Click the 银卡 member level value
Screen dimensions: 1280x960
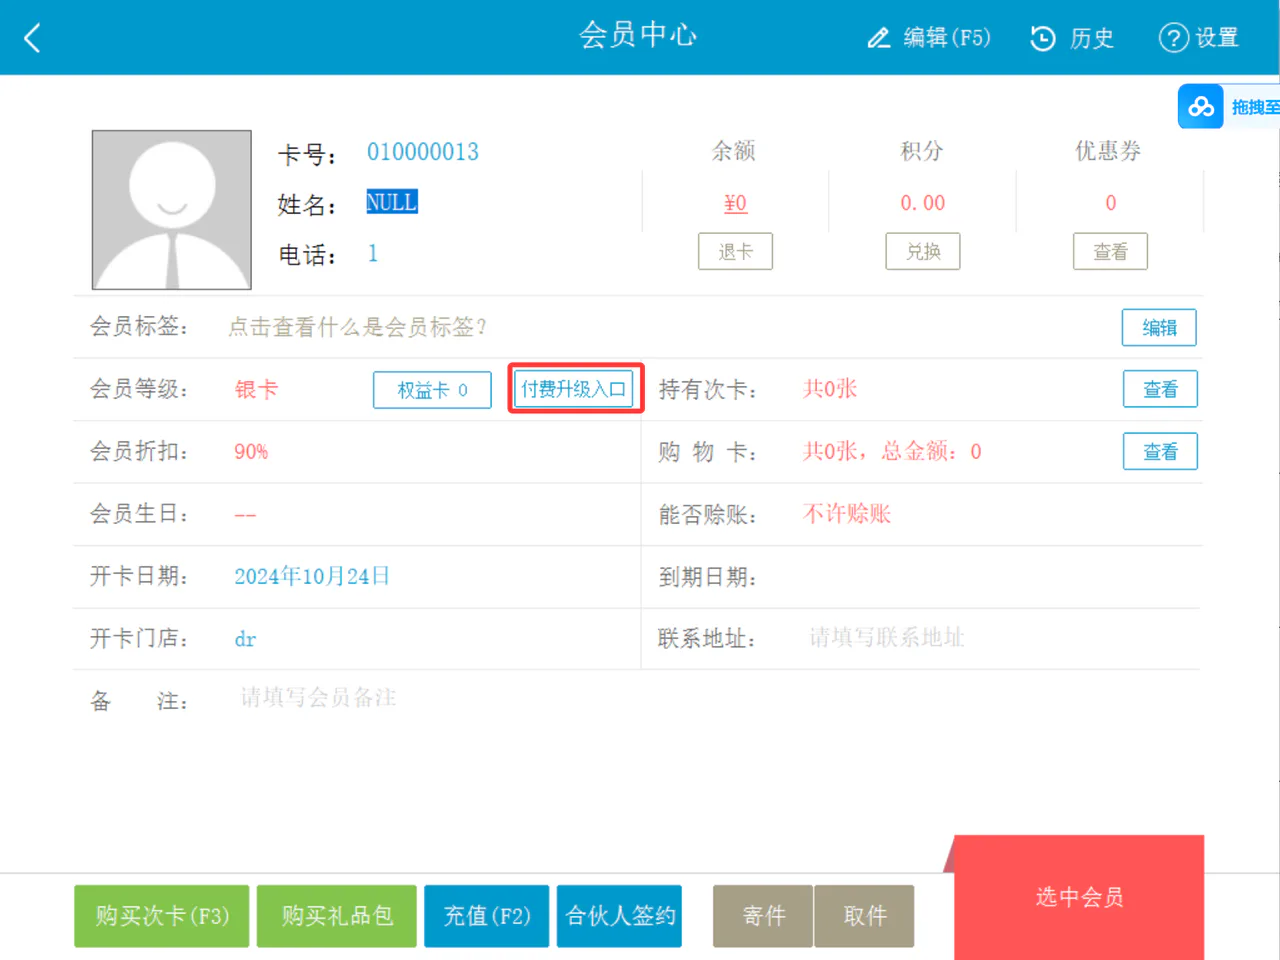[x=256, y=389]
